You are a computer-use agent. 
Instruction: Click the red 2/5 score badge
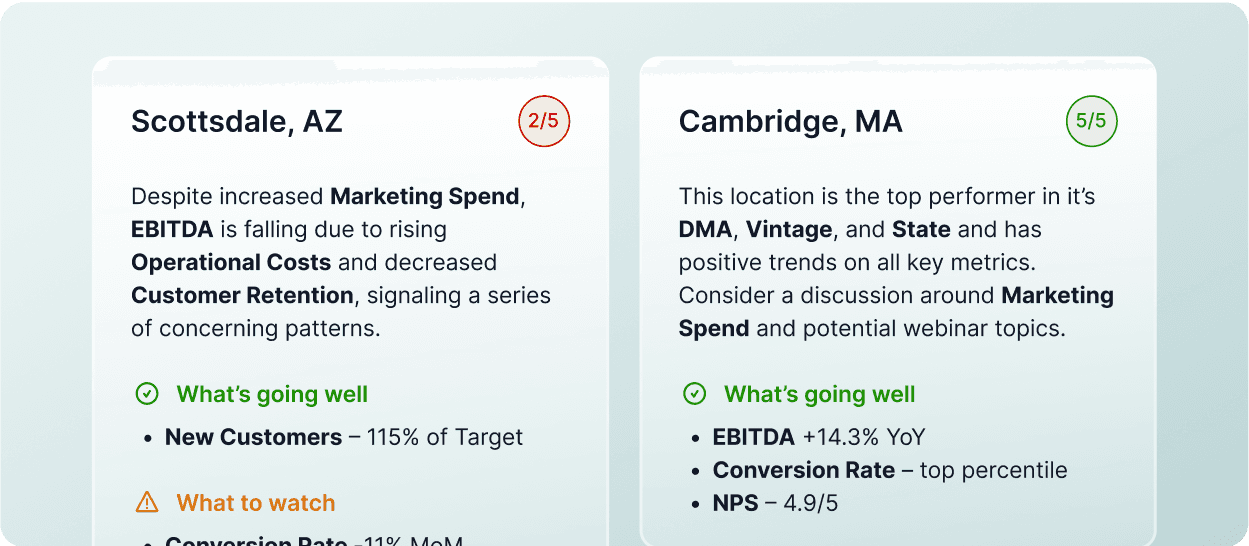[544, 122]
